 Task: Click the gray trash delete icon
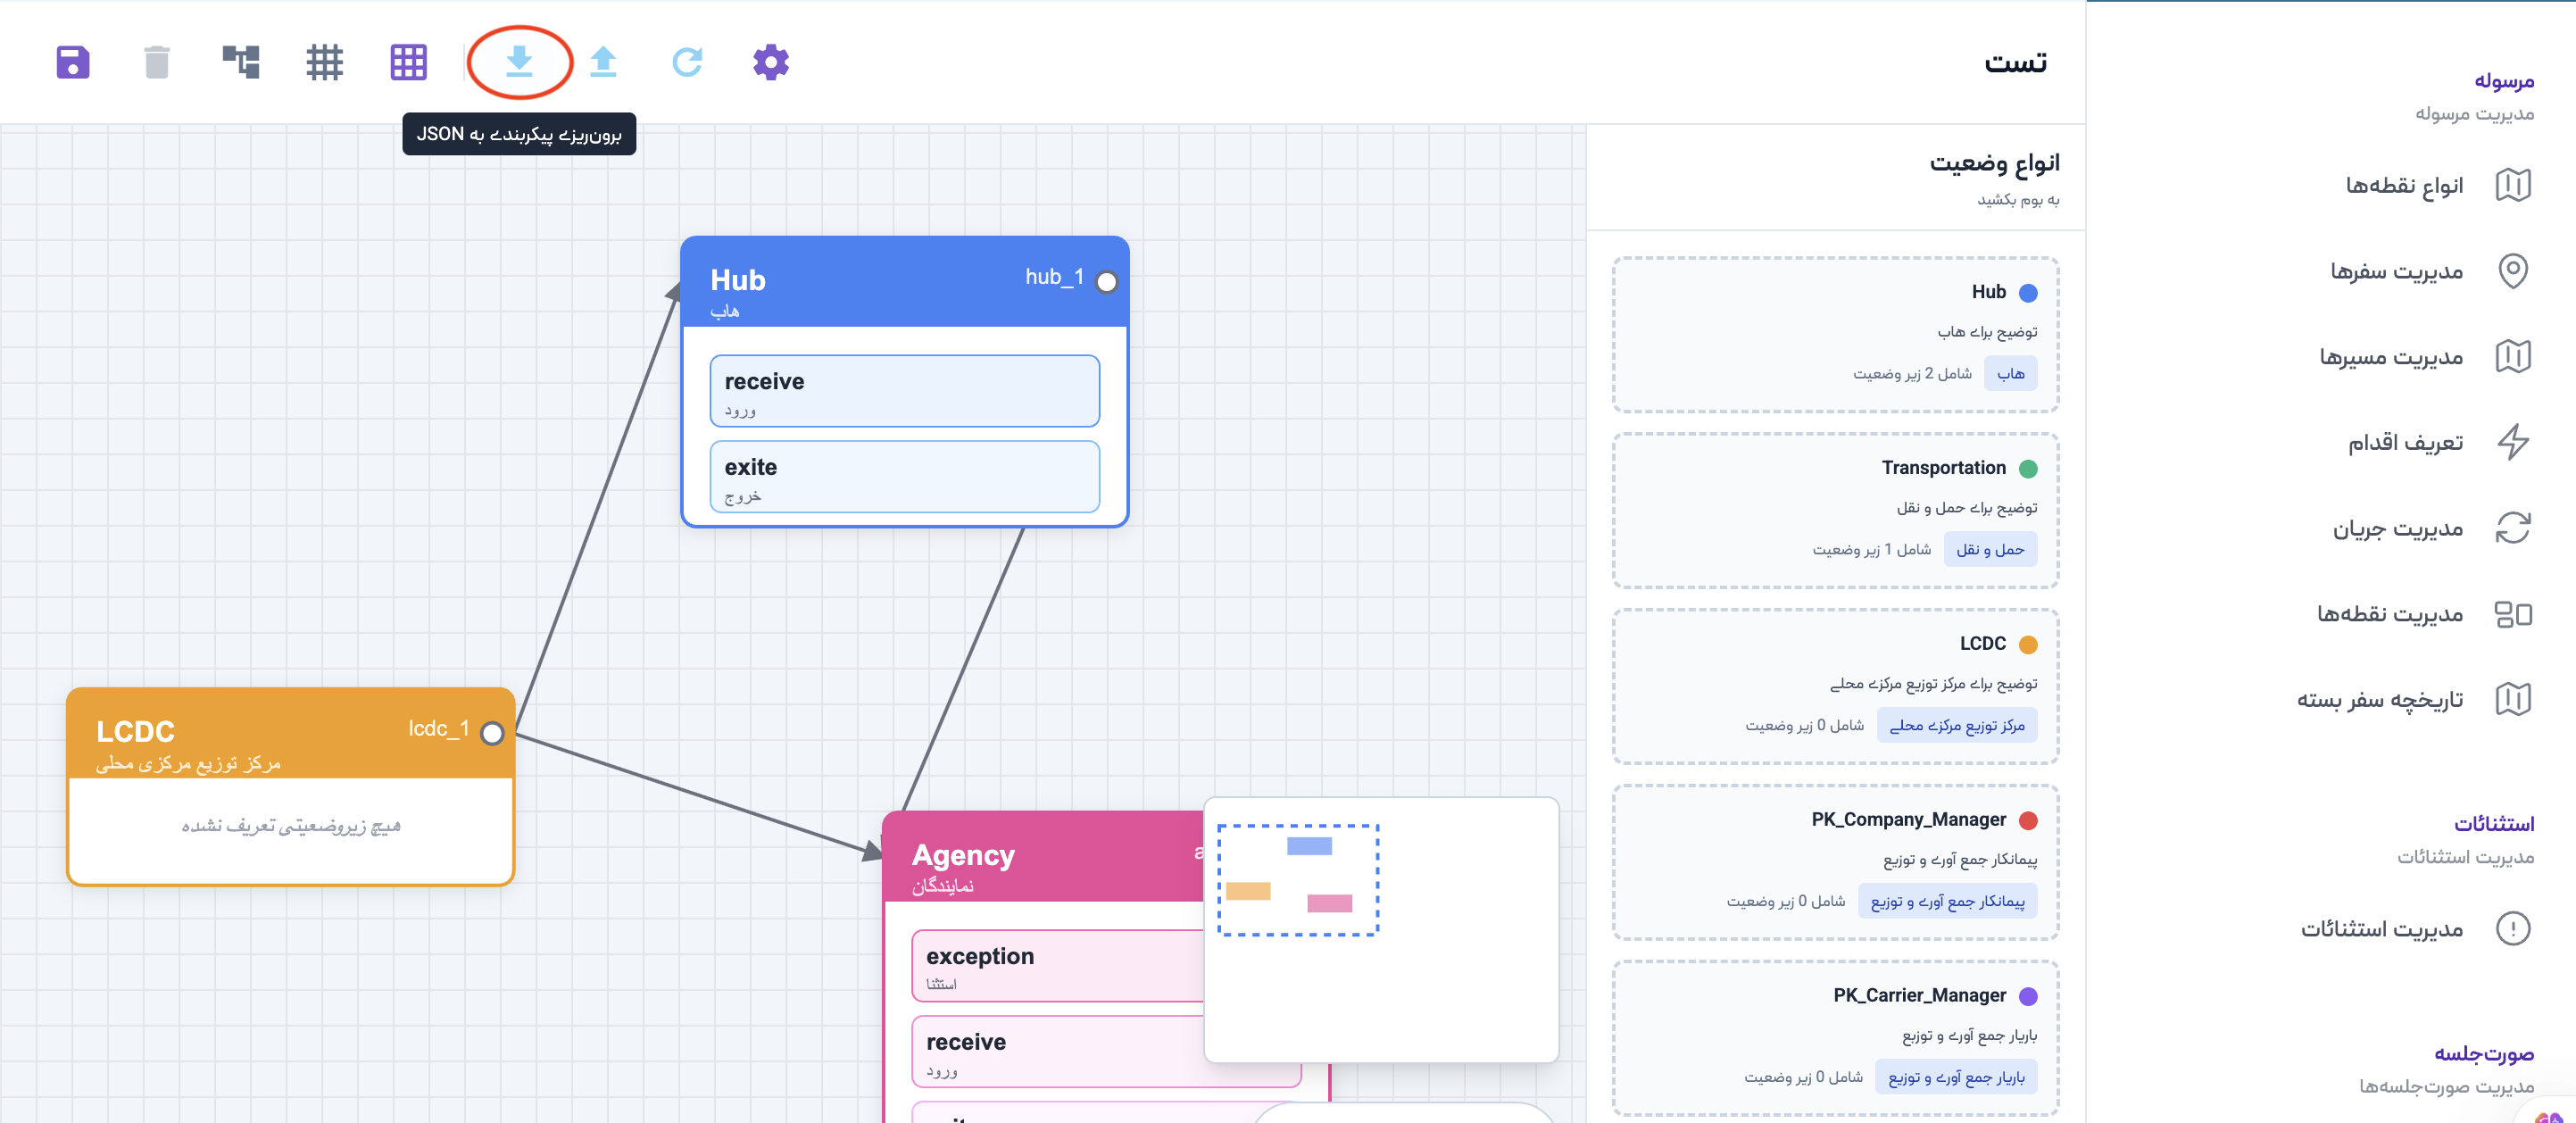coord(157,62)
